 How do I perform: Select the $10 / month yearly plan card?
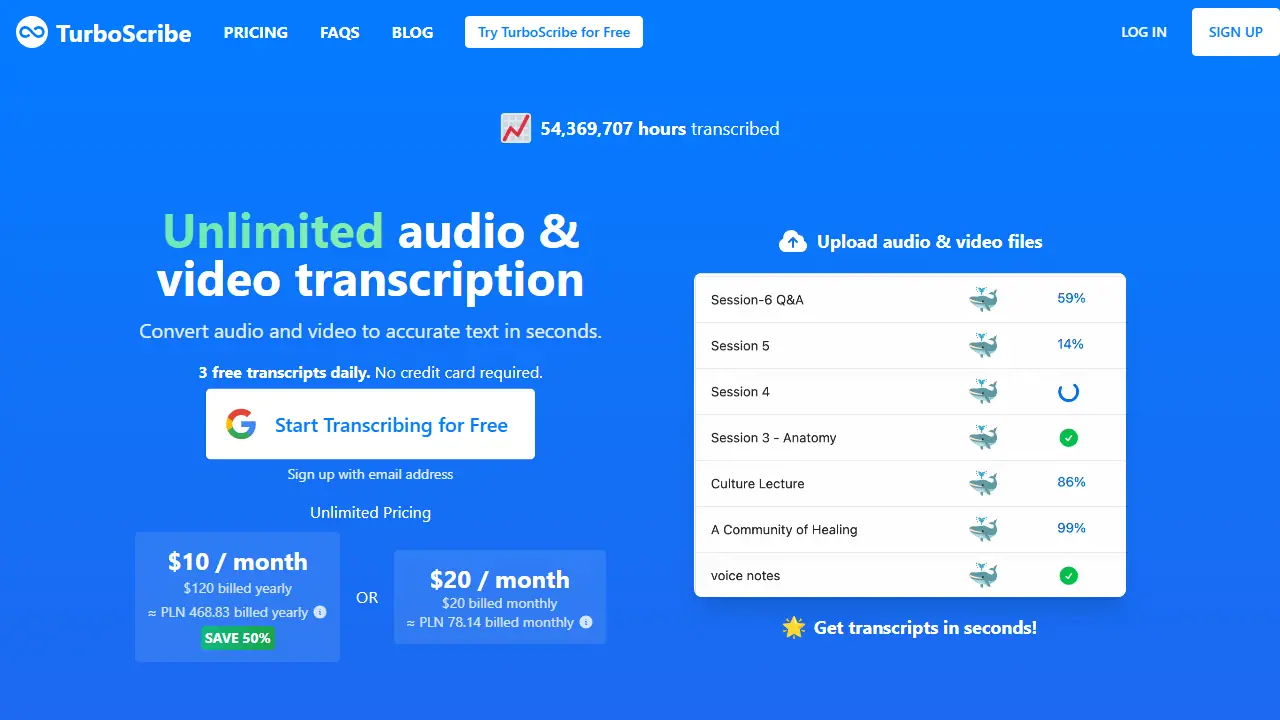[237, 597]
